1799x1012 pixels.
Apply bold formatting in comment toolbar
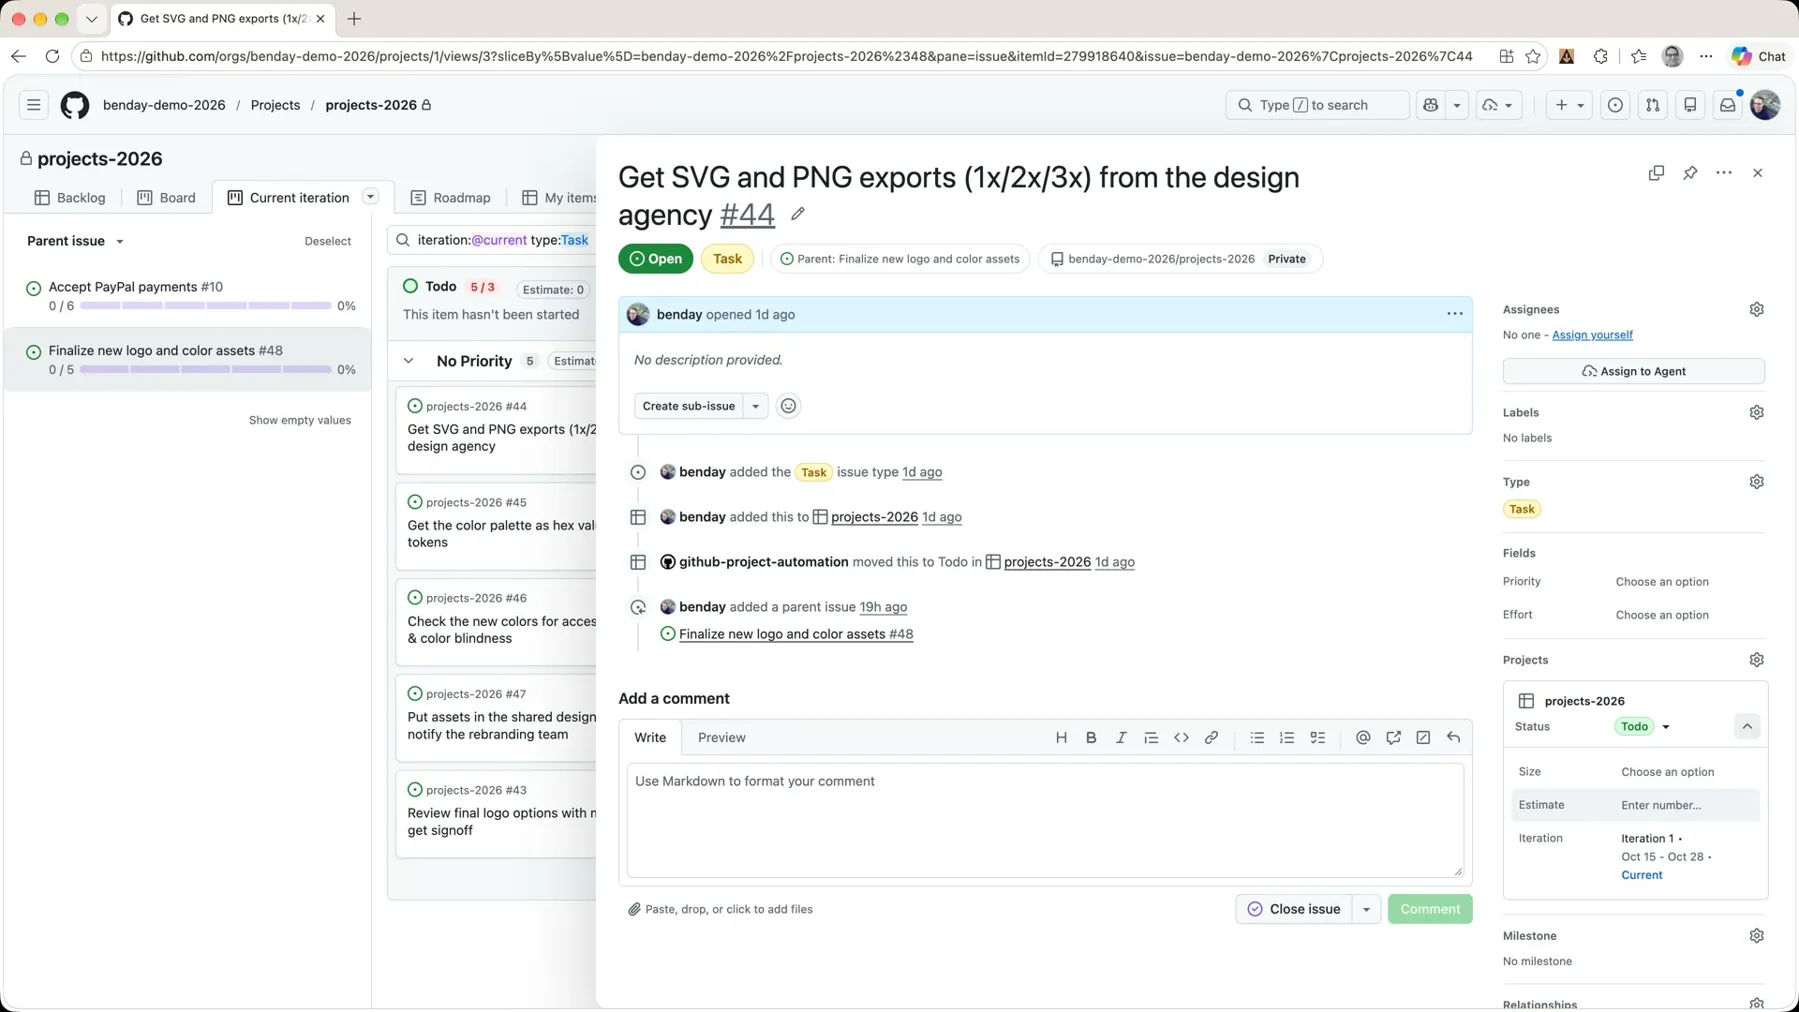tap(1091, 738)
